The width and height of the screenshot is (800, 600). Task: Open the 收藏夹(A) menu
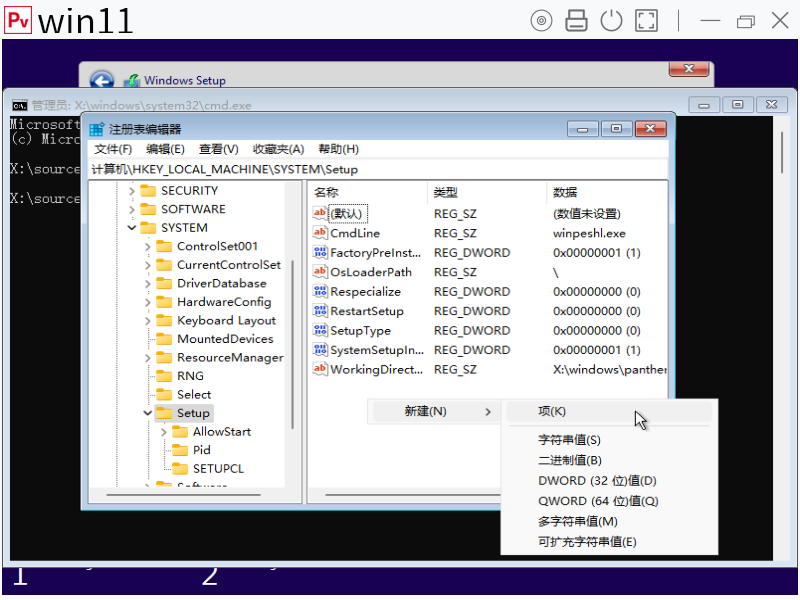pyautogui.click(x=279, y=149)
